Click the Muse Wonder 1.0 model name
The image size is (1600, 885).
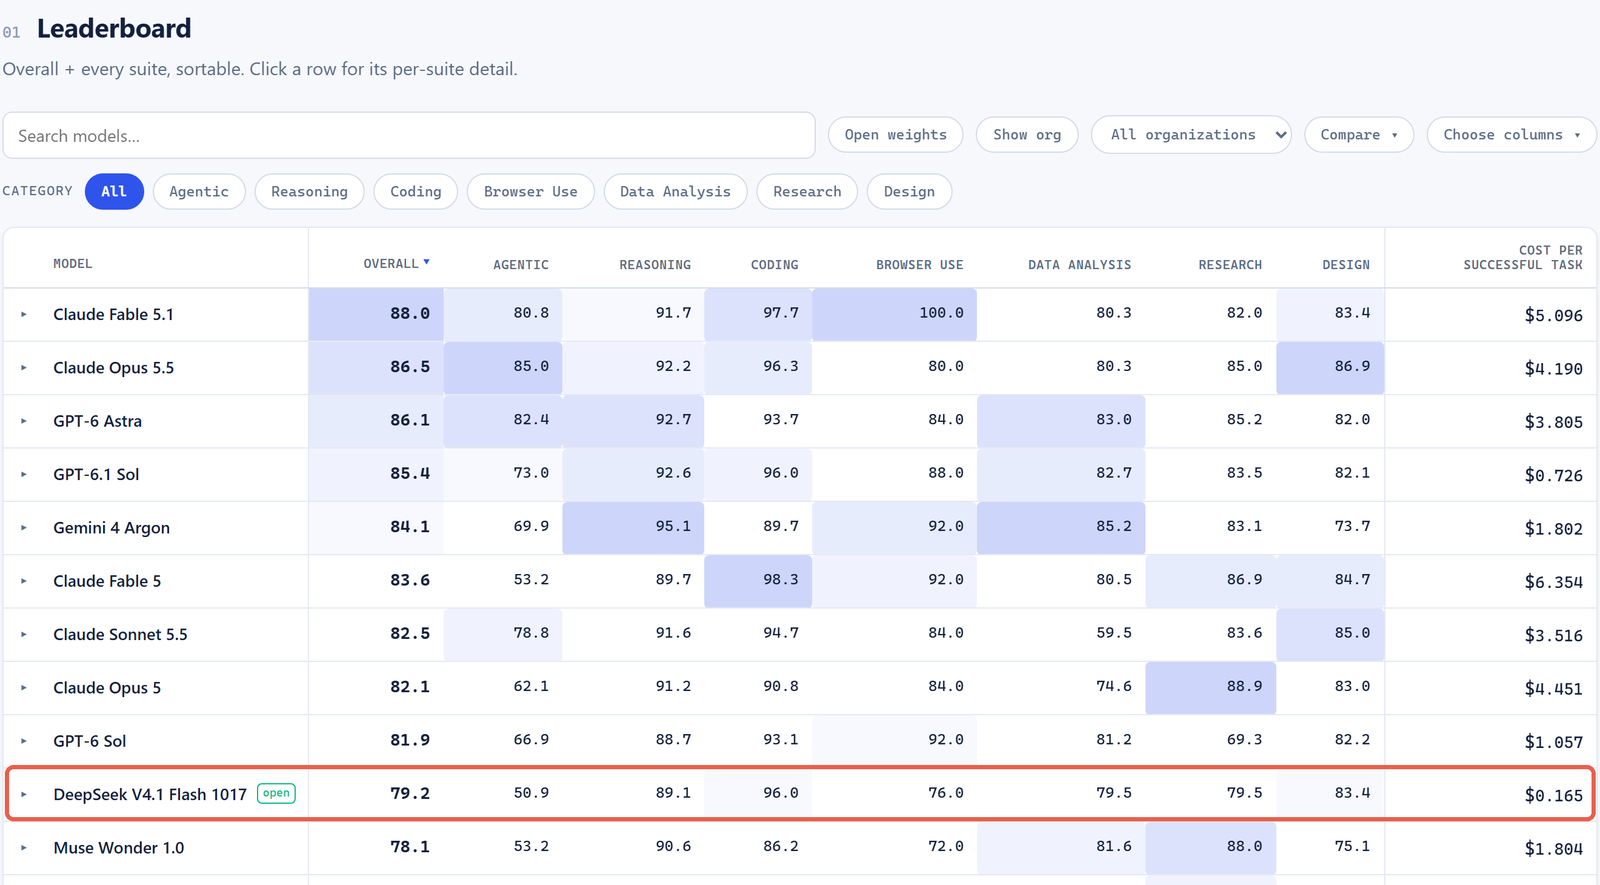click(119, 848)
